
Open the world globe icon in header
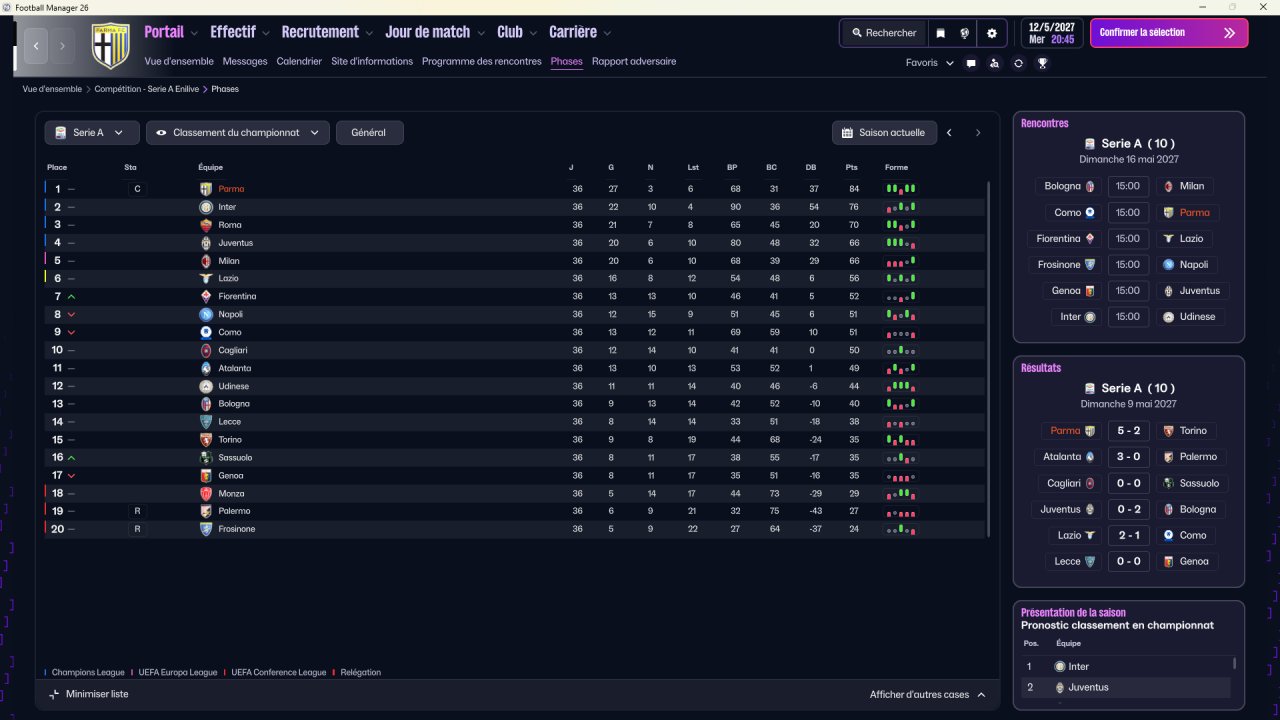point(965,33)
